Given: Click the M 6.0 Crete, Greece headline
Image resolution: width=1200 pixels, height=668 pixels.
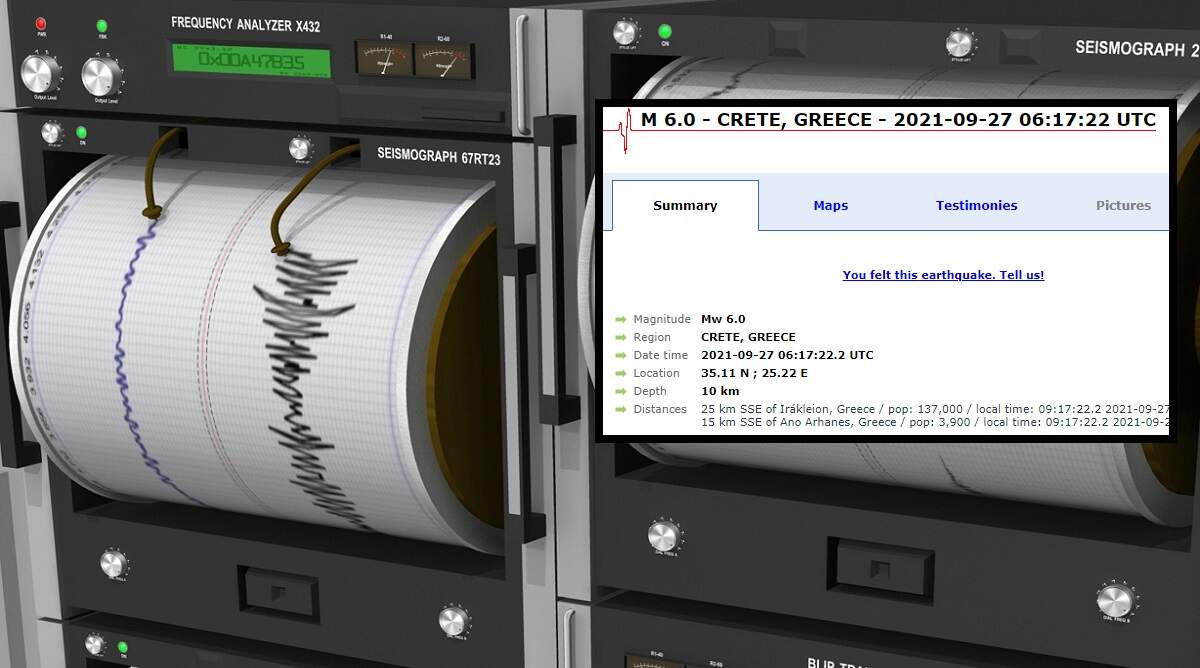Looking at the screenshot, I should (898, 120).
